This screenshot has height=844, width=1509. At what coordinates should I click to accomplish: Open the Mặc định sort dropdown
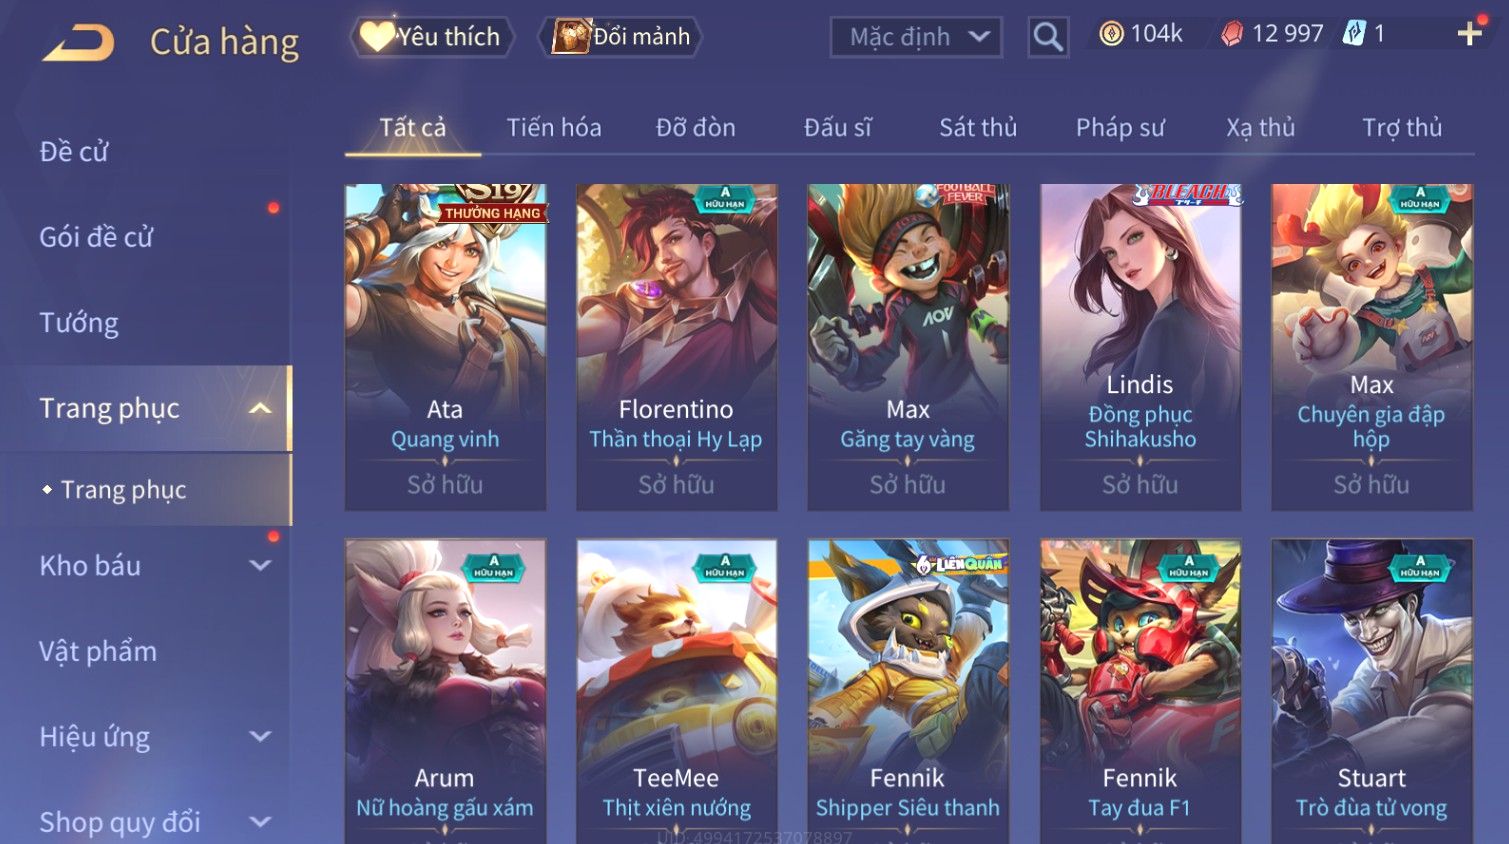pos(916,37)
